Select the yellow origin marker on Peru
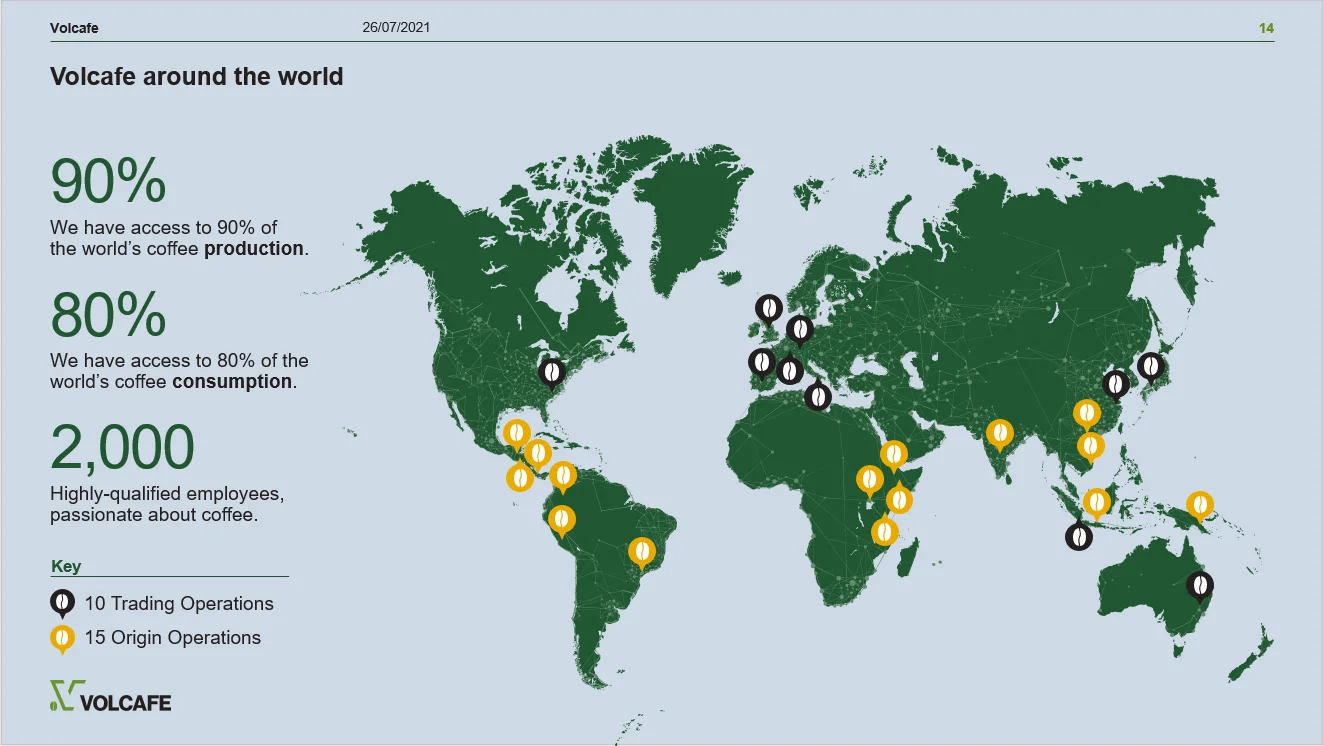Viewport: 1323px width, 746px height. [562, 519]
